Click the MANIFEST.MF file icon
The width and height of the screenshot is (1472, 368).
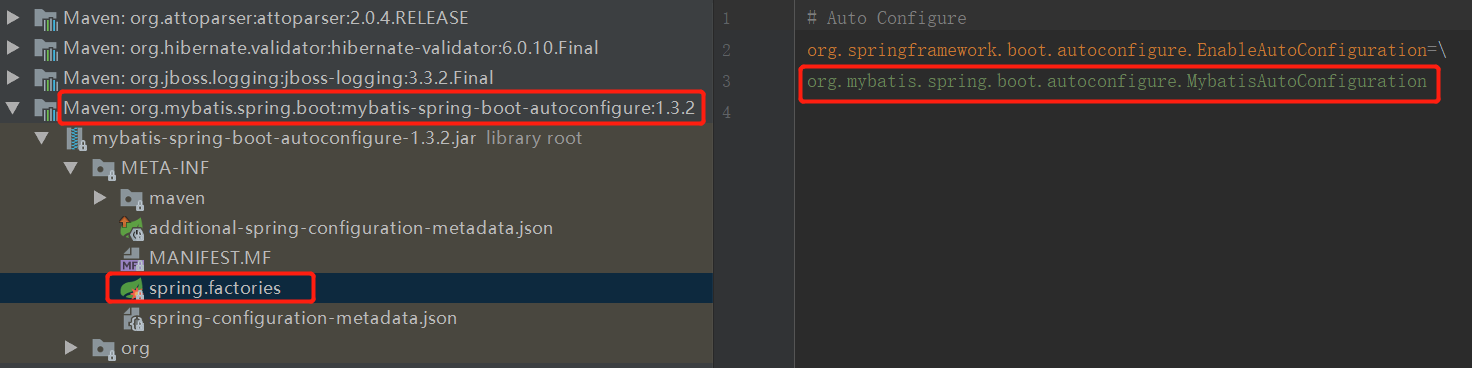pyautogui.click(x=132, y=258)
